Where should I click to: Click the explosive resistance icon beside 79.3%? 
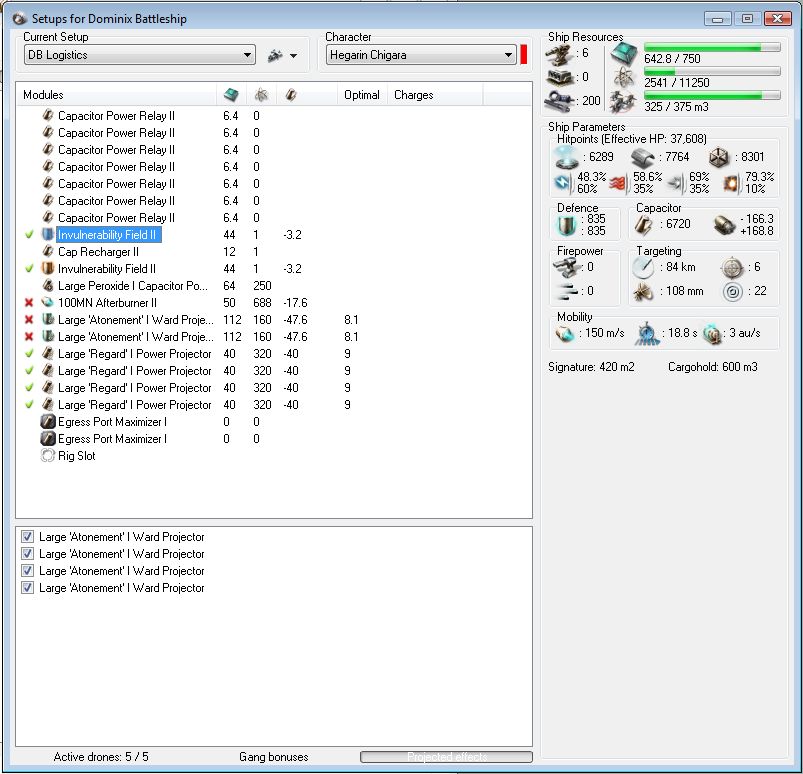coord(731,183)
